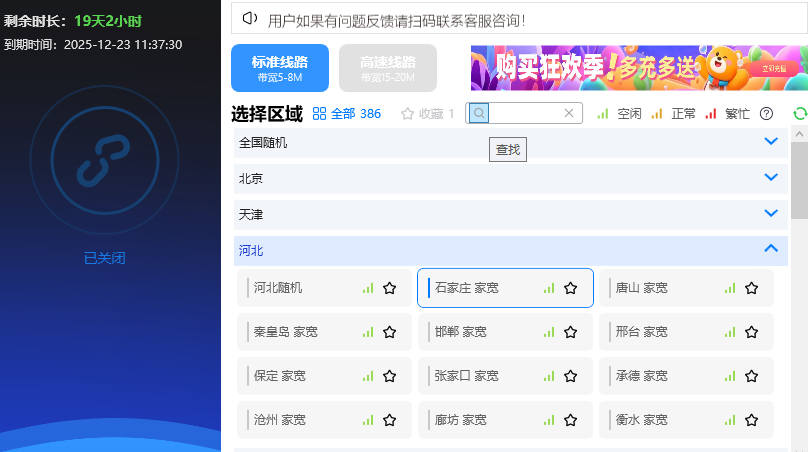Expand the 北京 region list
Viewport: 810px width, 452px height.
[770, 178]
